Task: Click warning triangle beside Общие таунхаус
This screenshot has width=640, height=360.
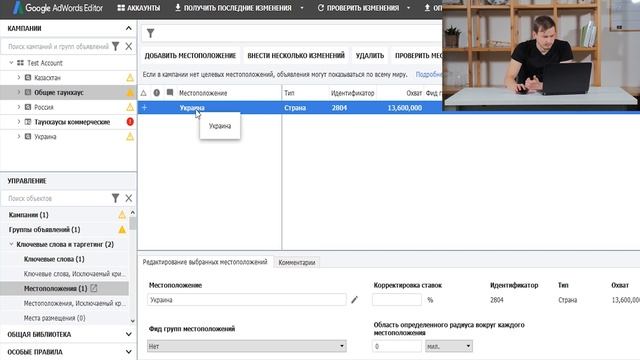Action: click(x=130, y=93)
